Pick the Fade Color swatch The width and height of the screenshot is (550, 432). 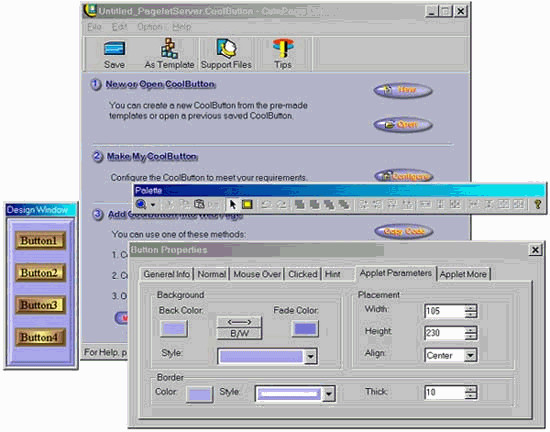(305, 329)
